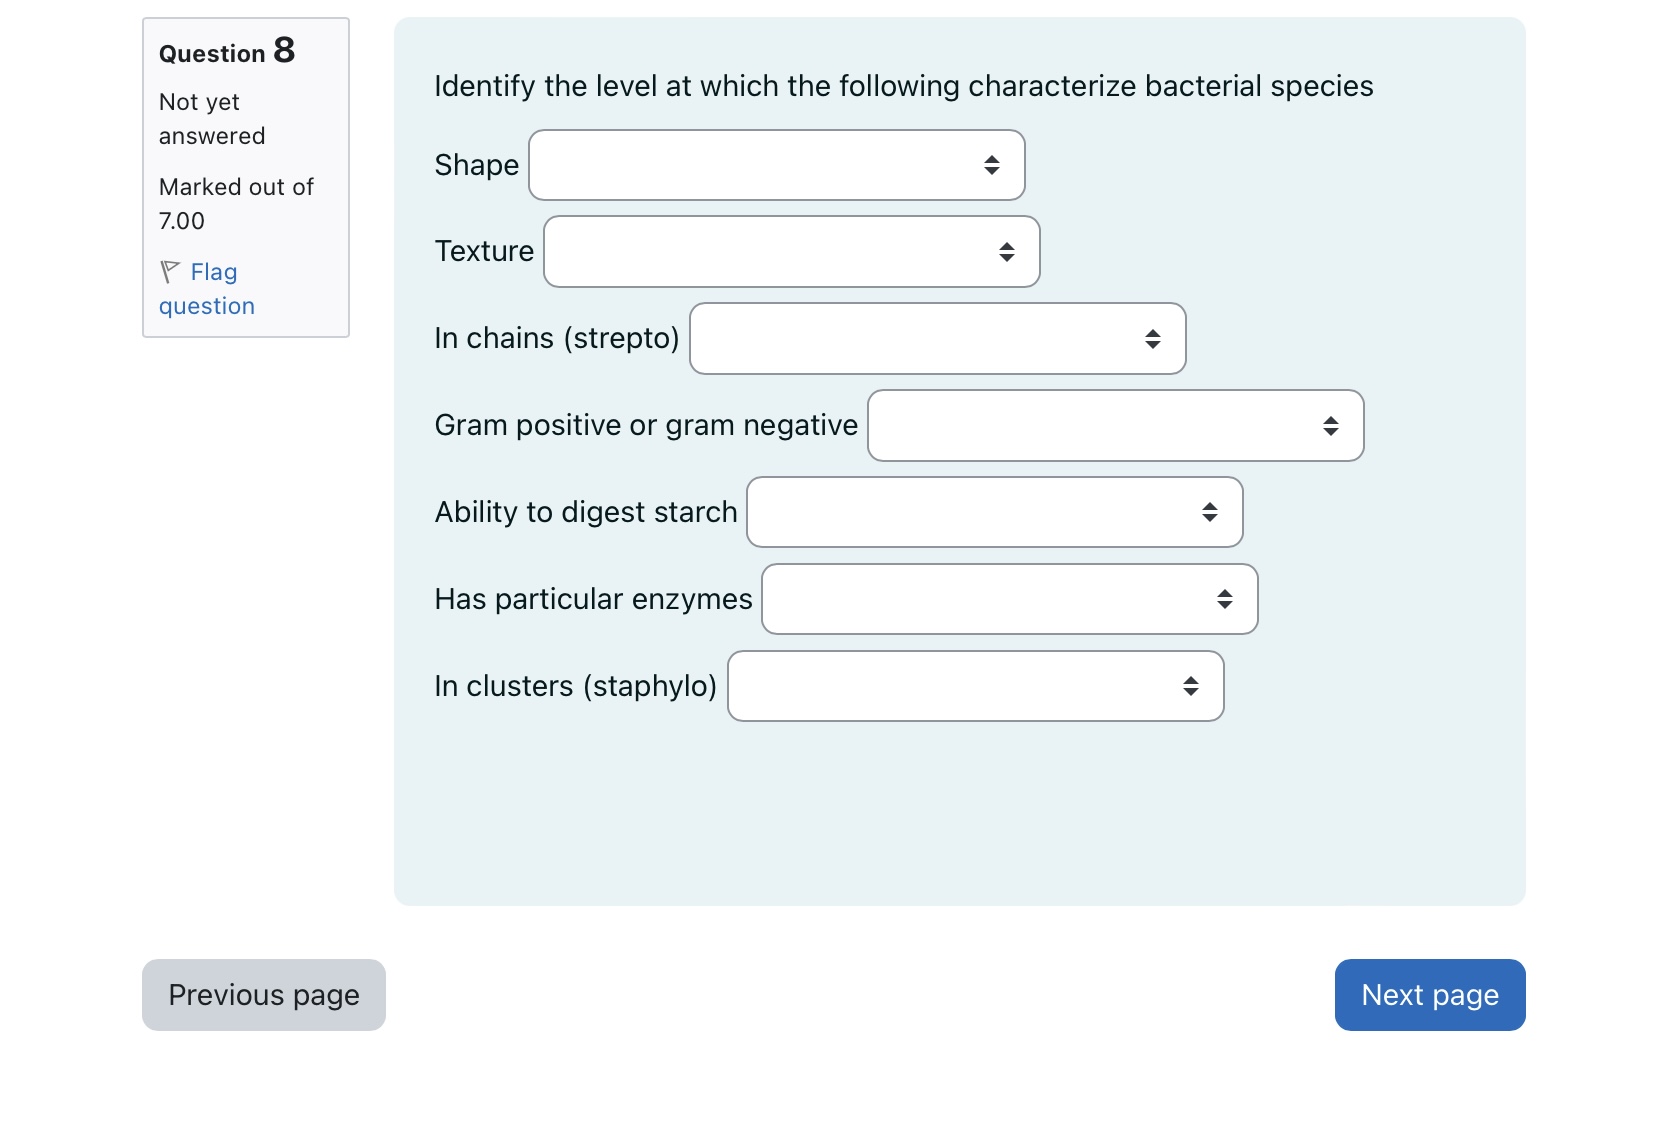Go to the Next page
This screenshot has height=1131, width=1668.
coord(1430,995)
